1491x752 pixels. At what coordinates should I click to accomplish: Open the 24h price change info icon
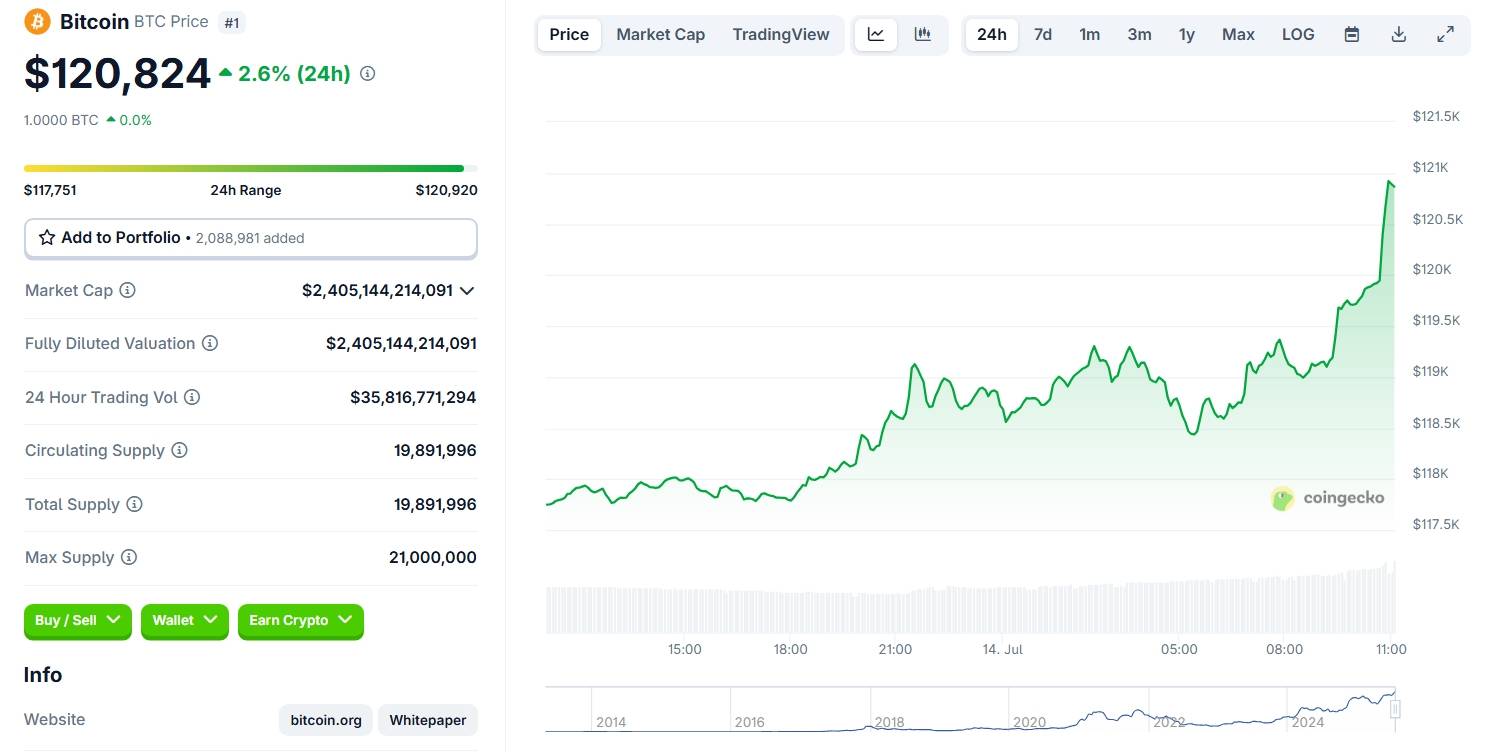(x=368, y=73)
